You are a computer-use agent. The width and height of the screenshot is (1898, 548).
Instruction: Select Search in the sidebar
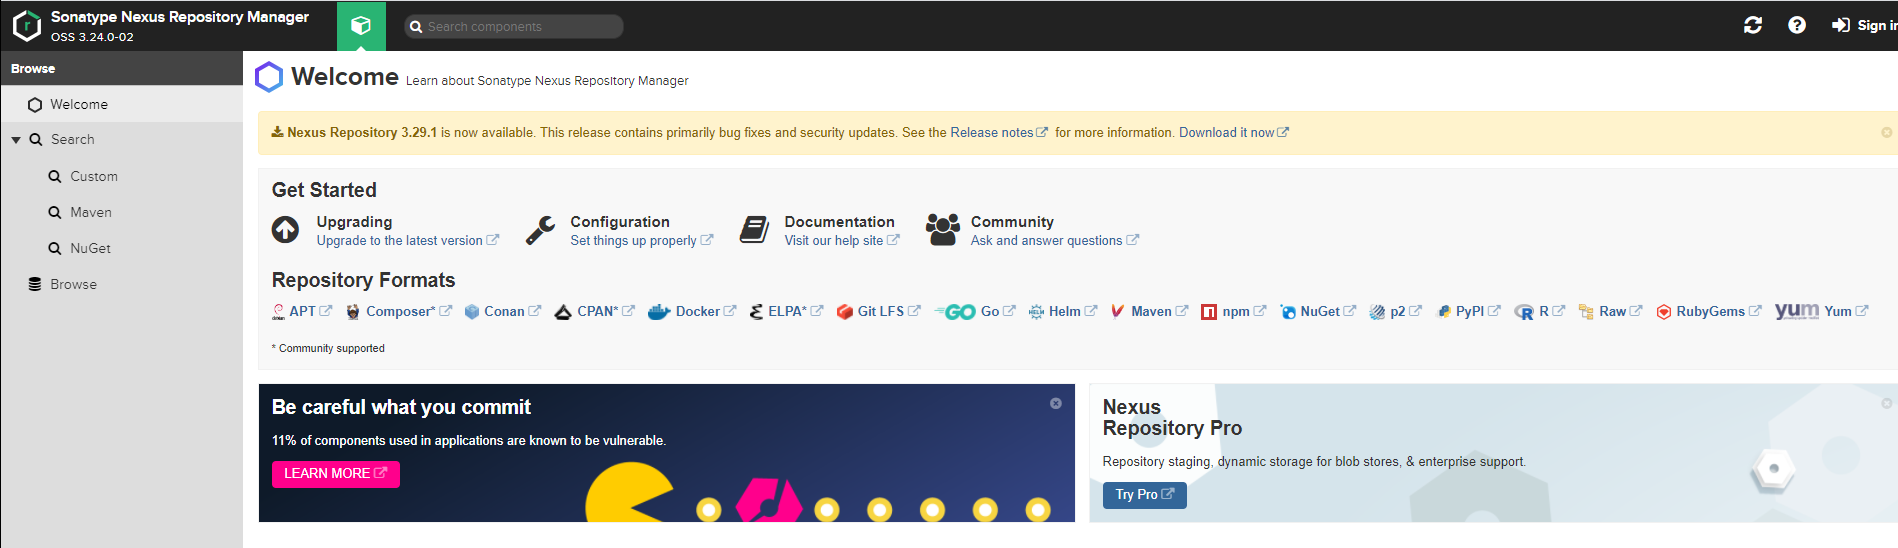click(72, 140)
